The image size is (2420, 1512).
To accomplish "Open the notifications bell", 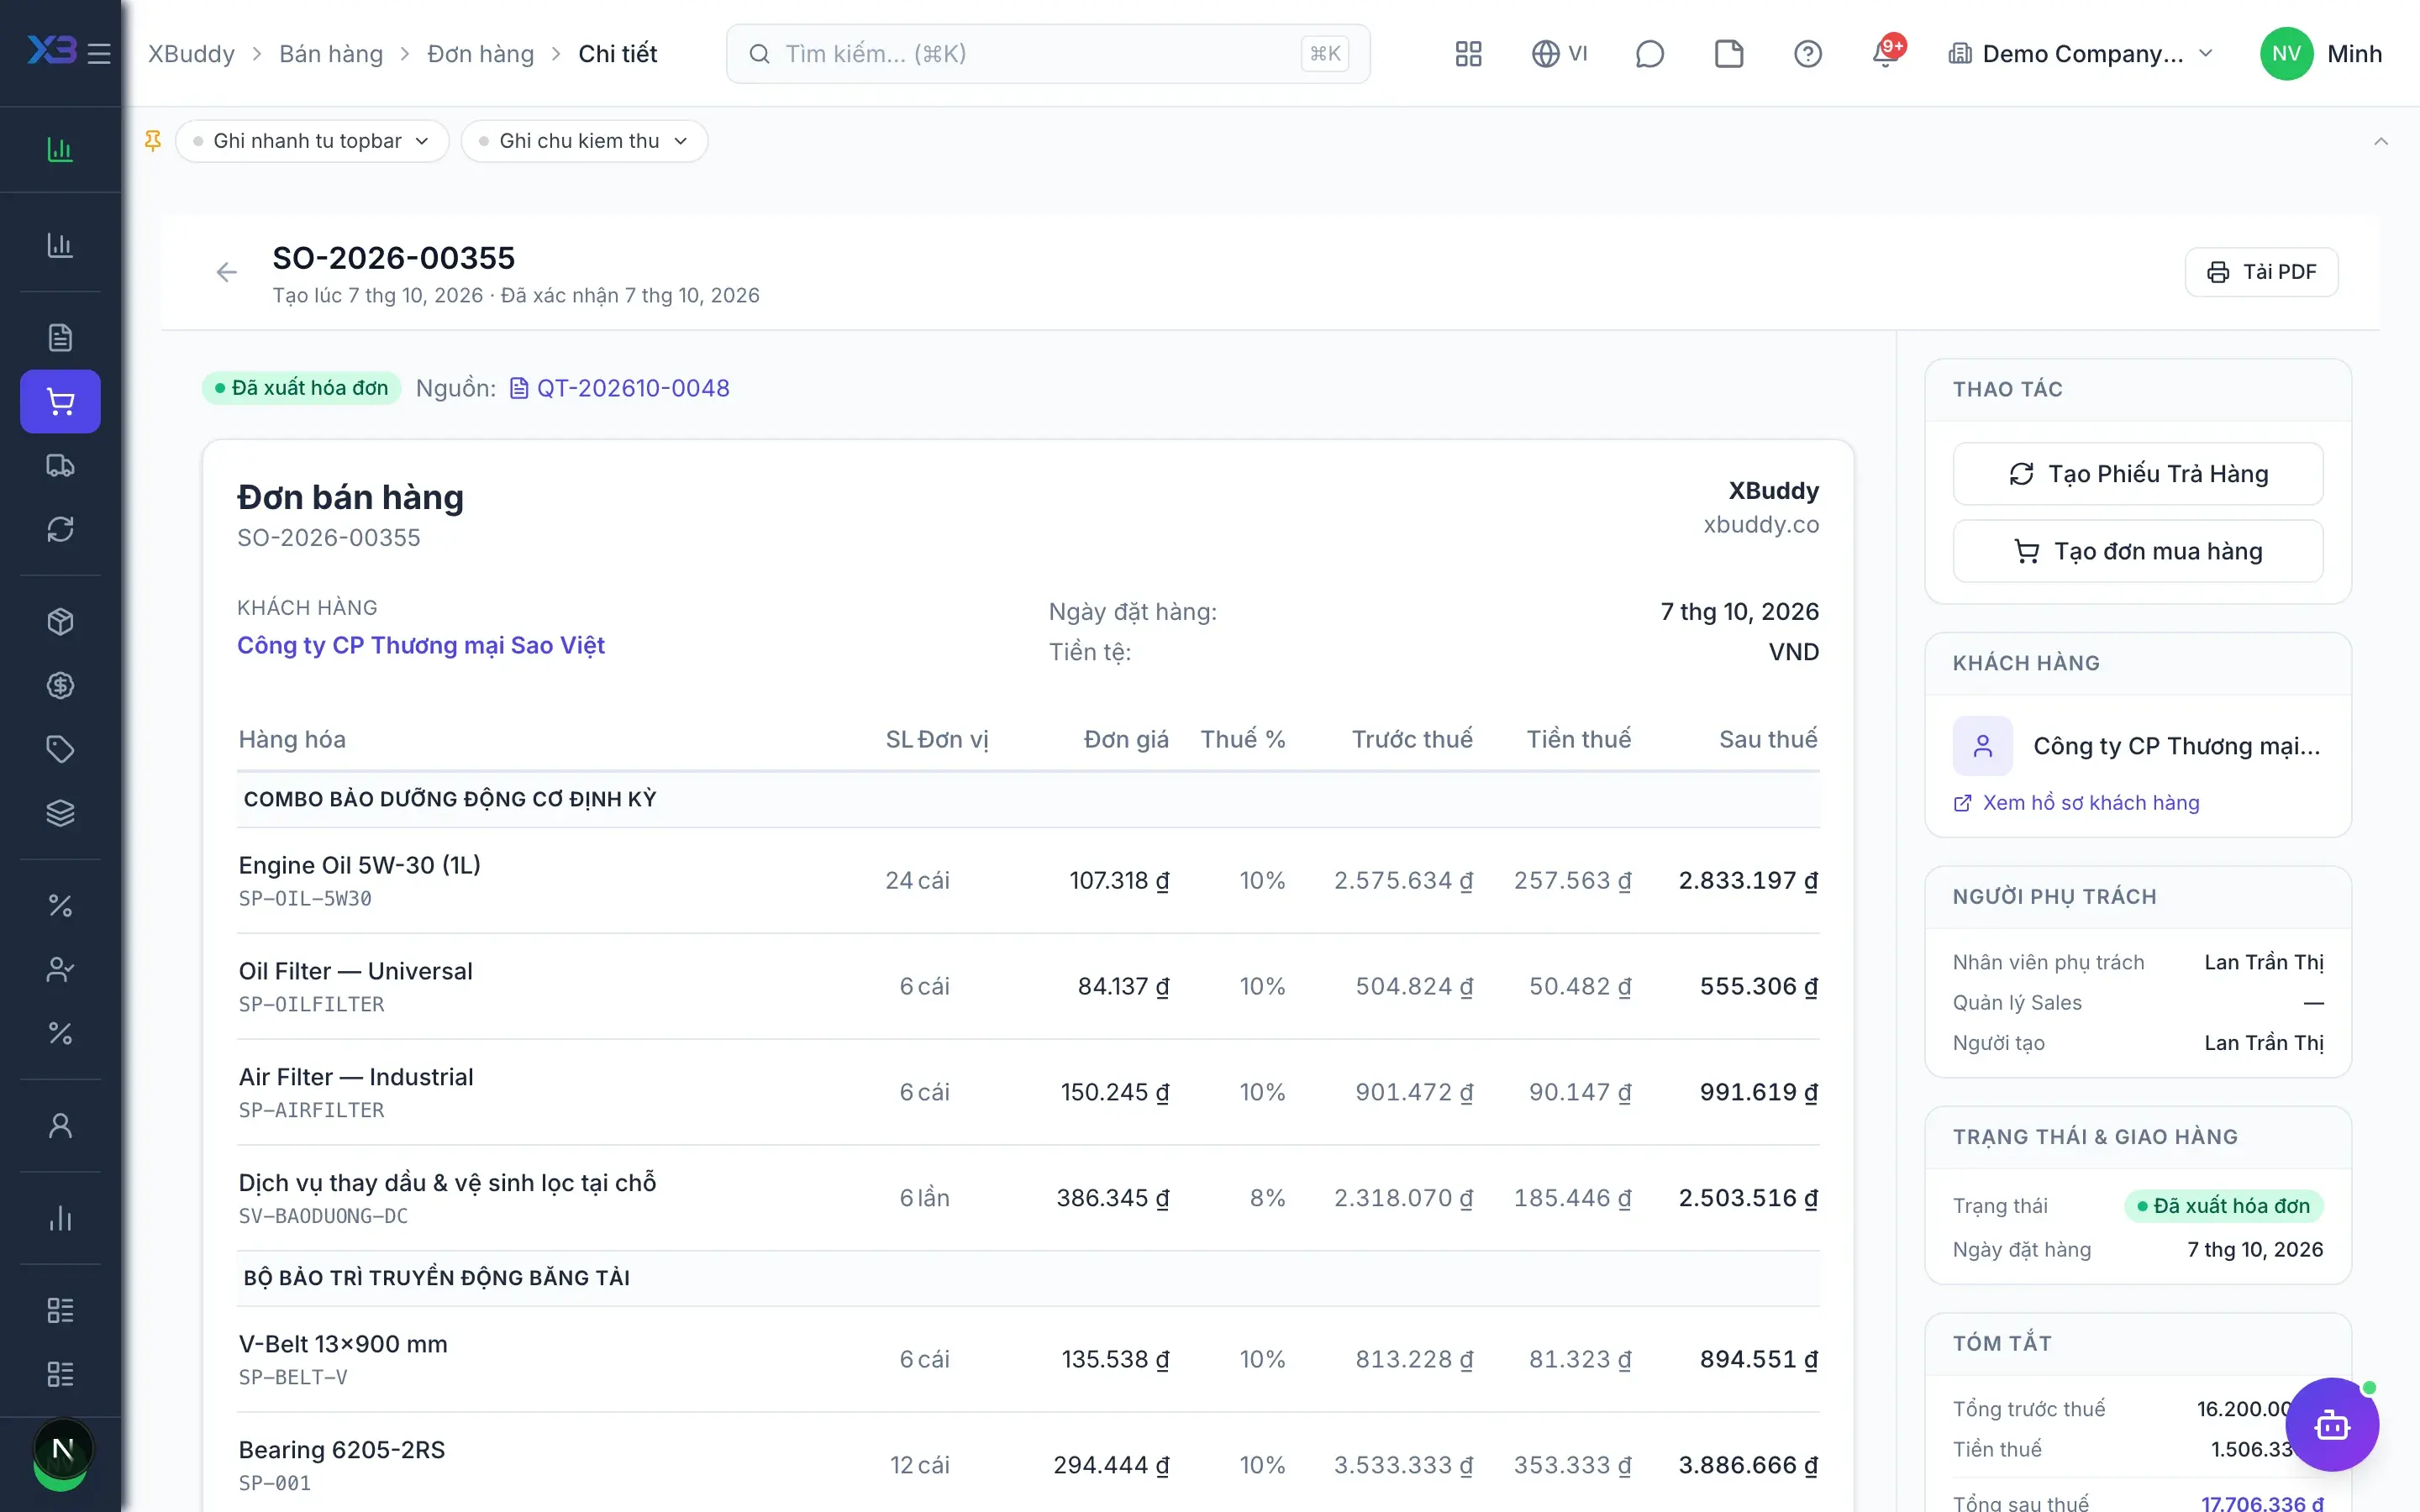I will pos(1886,54).
